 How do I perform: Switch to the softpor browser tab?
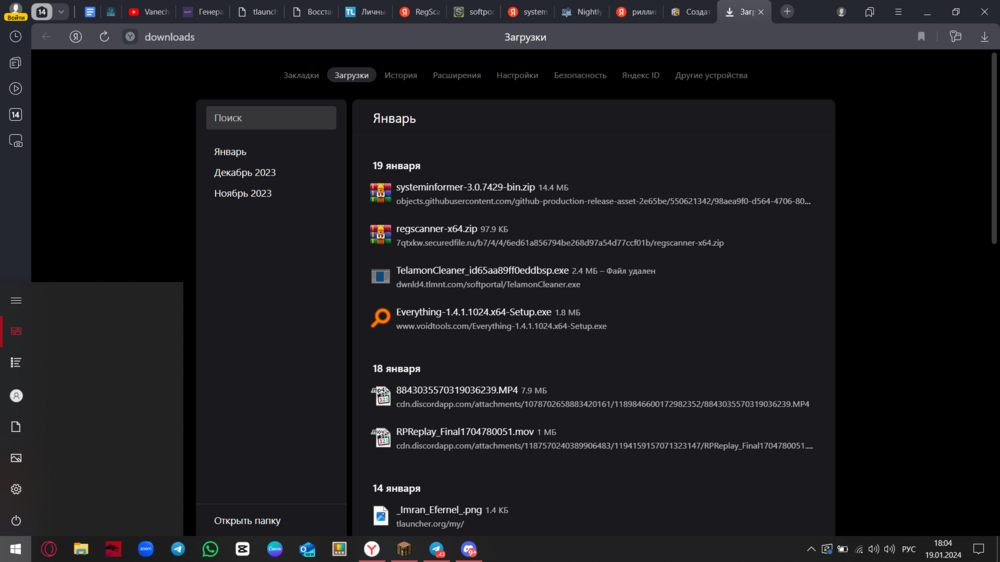tap(474, 11)
